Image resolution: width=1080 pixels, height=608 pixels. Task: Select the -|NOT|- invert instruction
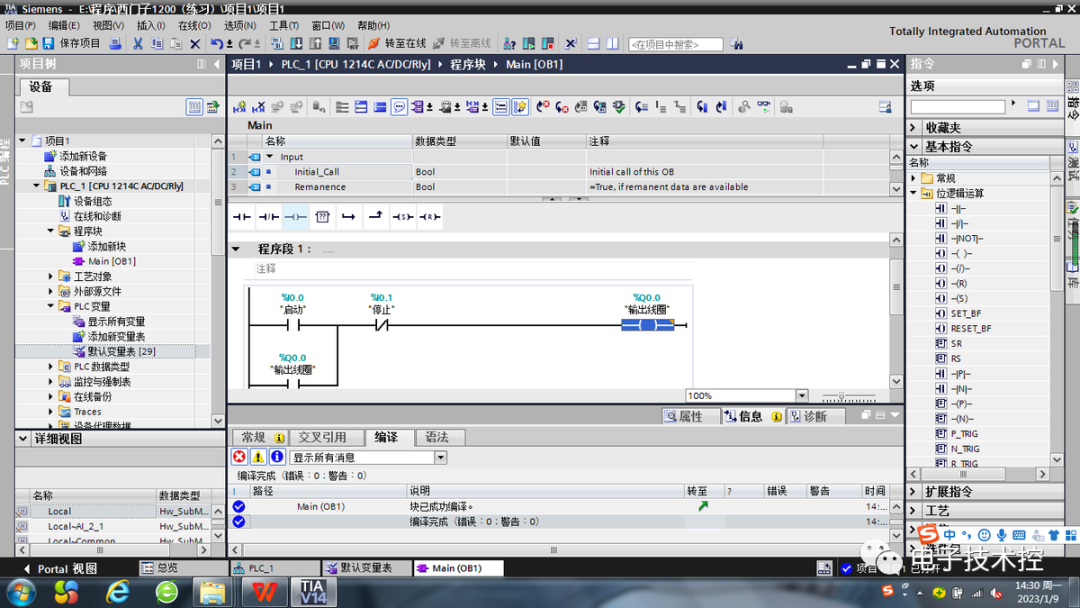pos(966,238)
